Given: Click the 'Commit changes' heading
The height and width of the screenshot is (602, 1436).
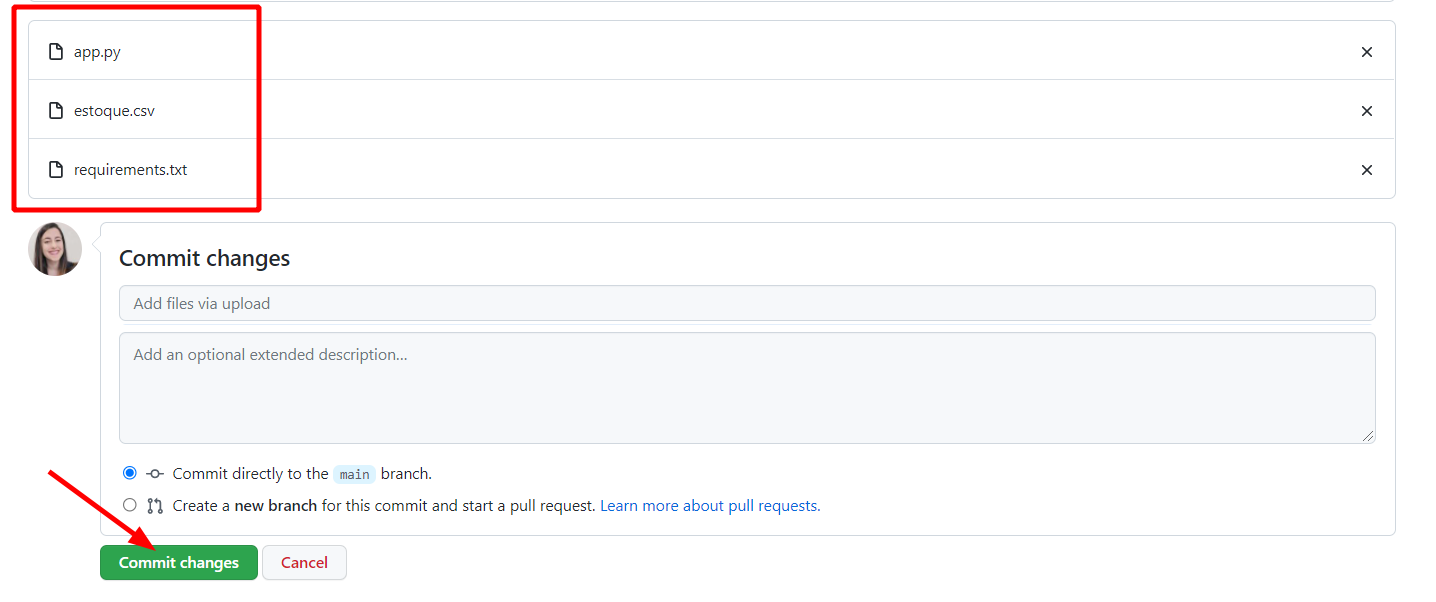Looking at the screenshot, I should pyautogui.click(x=205, y=258).
